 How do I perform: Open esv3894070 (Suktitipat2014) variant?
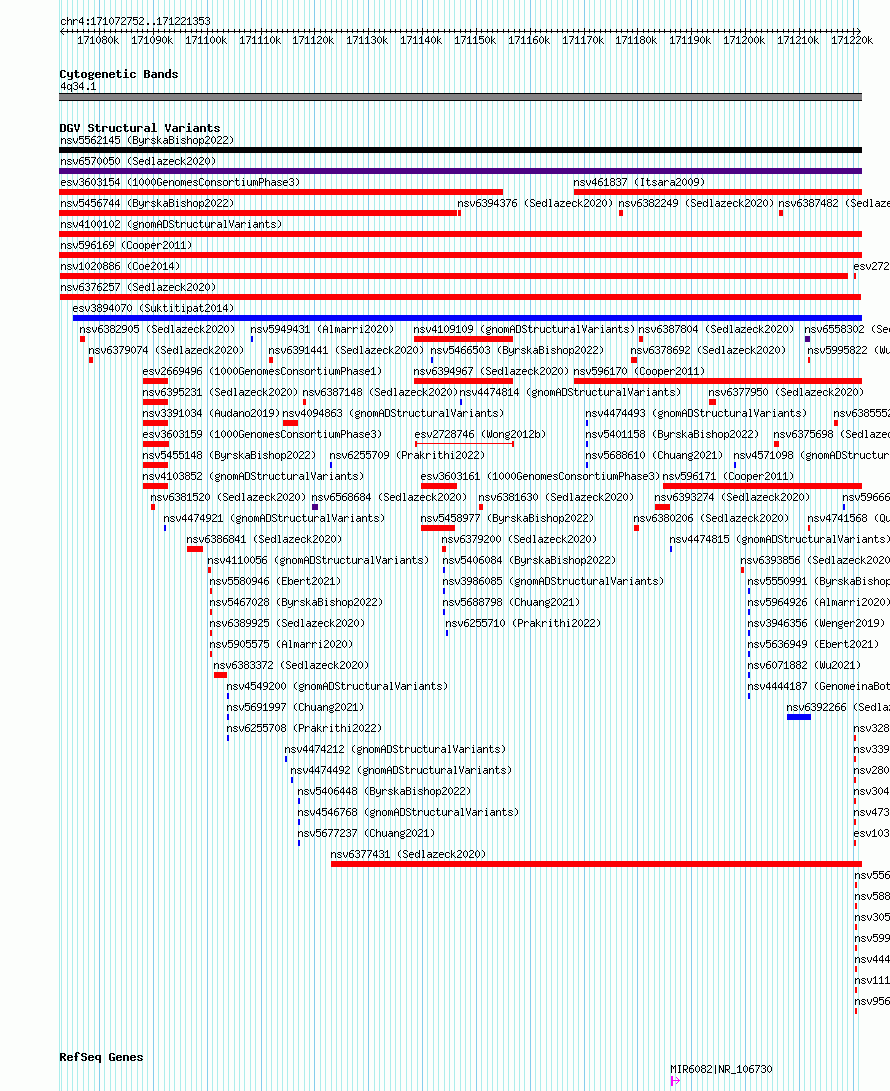coord(153,308)
